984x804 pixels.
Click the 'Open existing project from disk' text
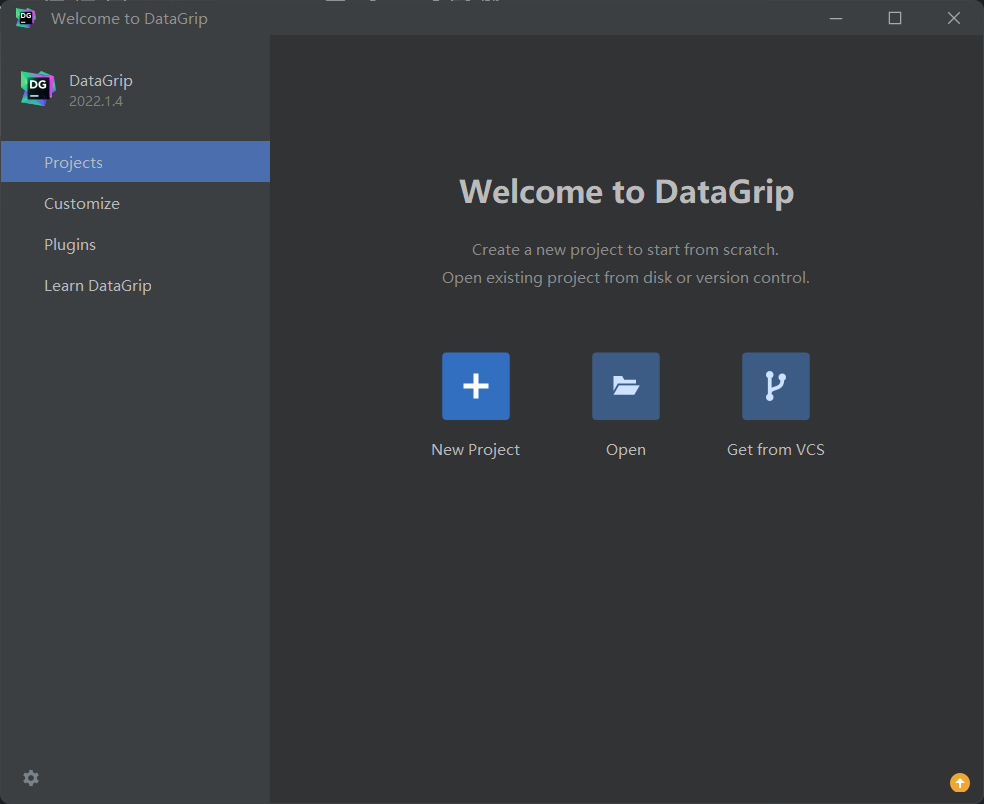point(626,277)
